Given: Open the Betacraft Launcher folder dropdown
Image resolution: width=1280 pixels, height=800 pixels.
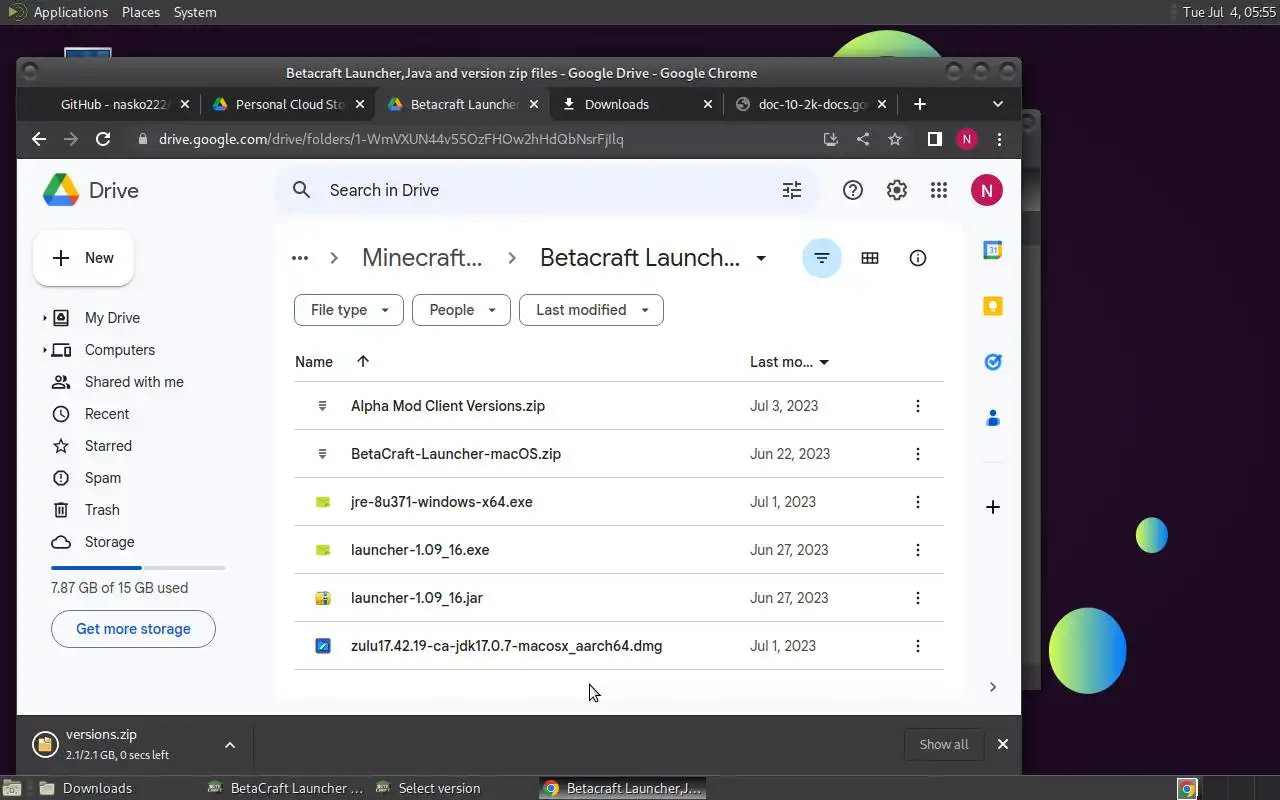Looking at the screenshot, I should pyautogui.click(x=761, y=258).
